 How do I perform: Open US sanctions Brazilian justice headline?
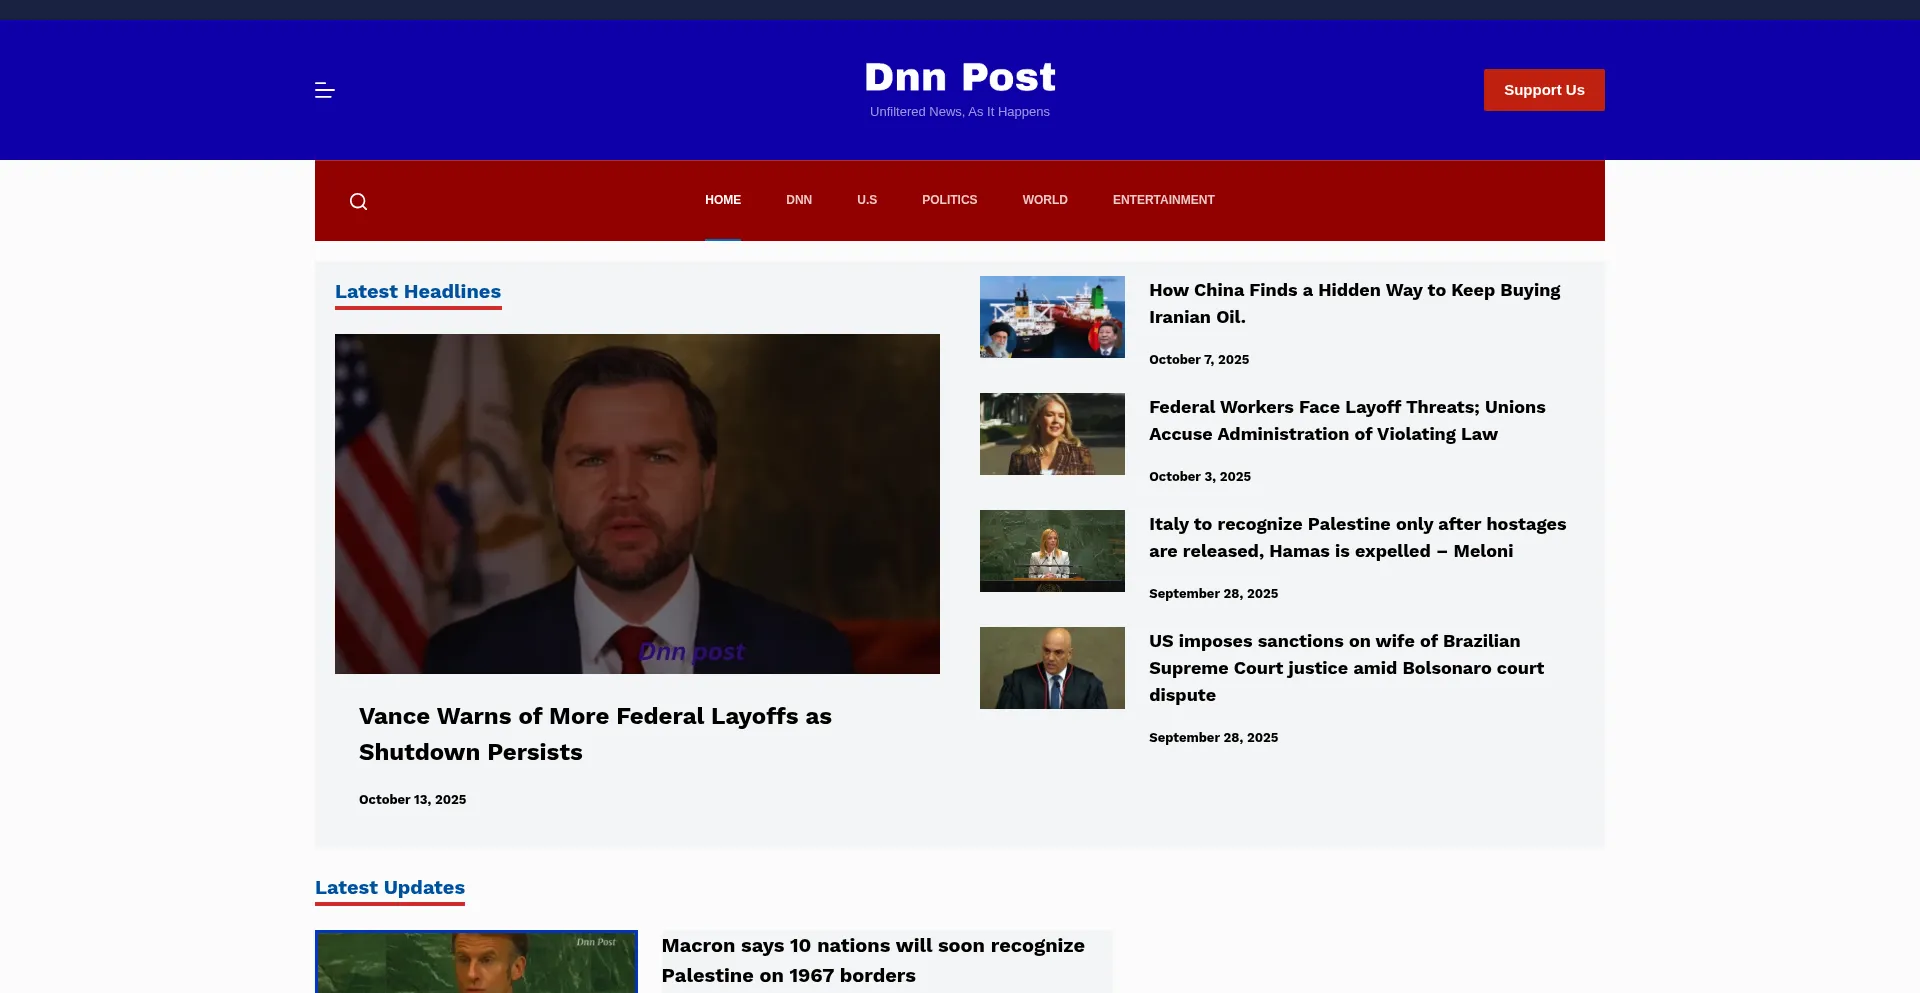1346,668
